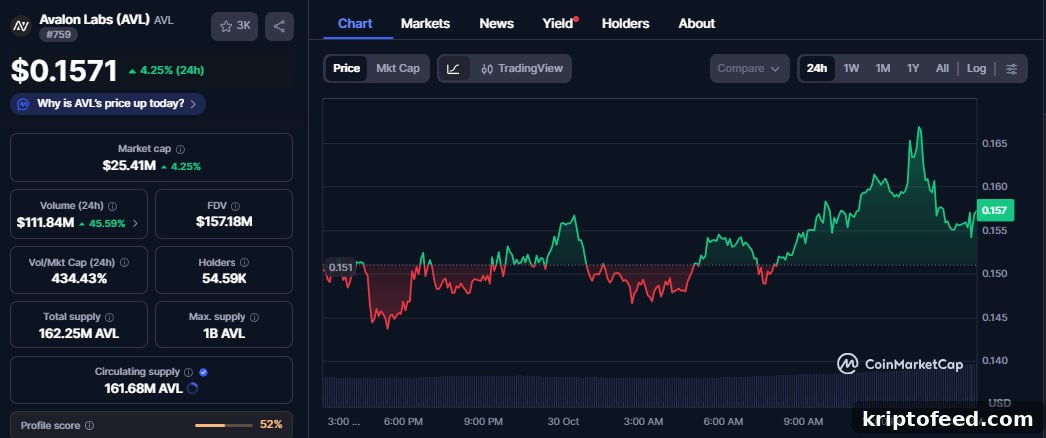This screenshot has height=438, width=1046.
Task: Click the volume bars below chart
Action: [650, 391]
